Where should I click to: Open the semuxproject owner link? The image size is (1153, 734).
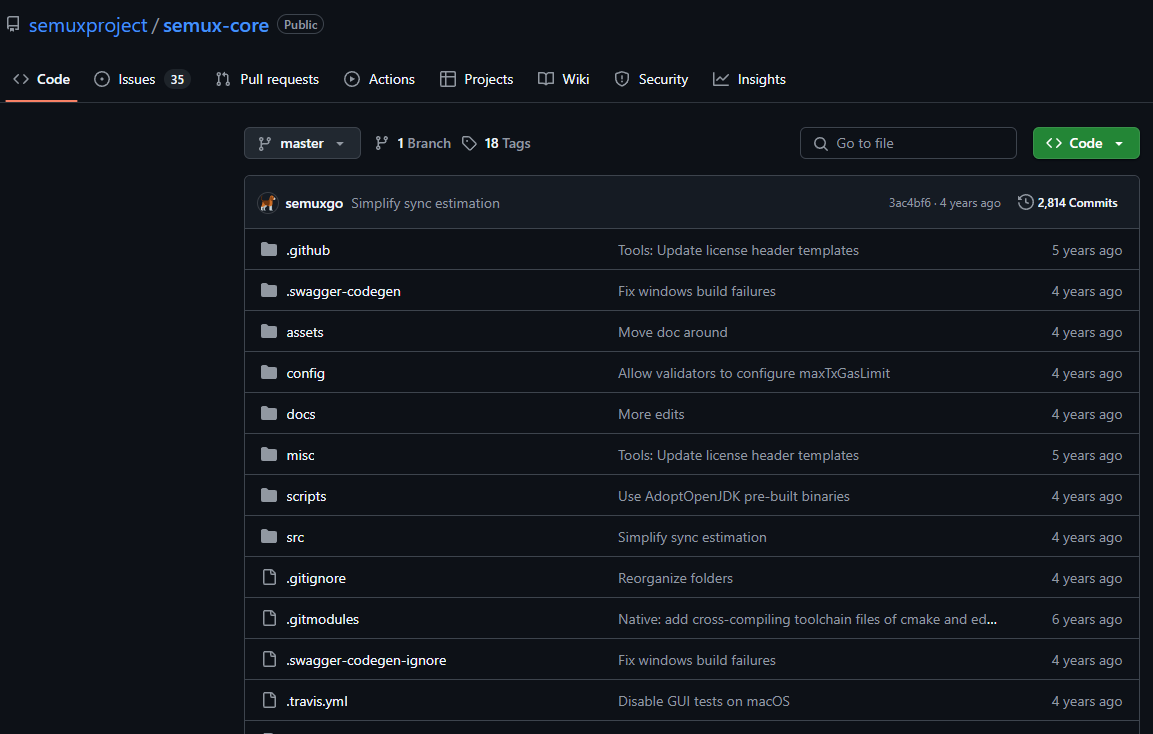(88, 25)
